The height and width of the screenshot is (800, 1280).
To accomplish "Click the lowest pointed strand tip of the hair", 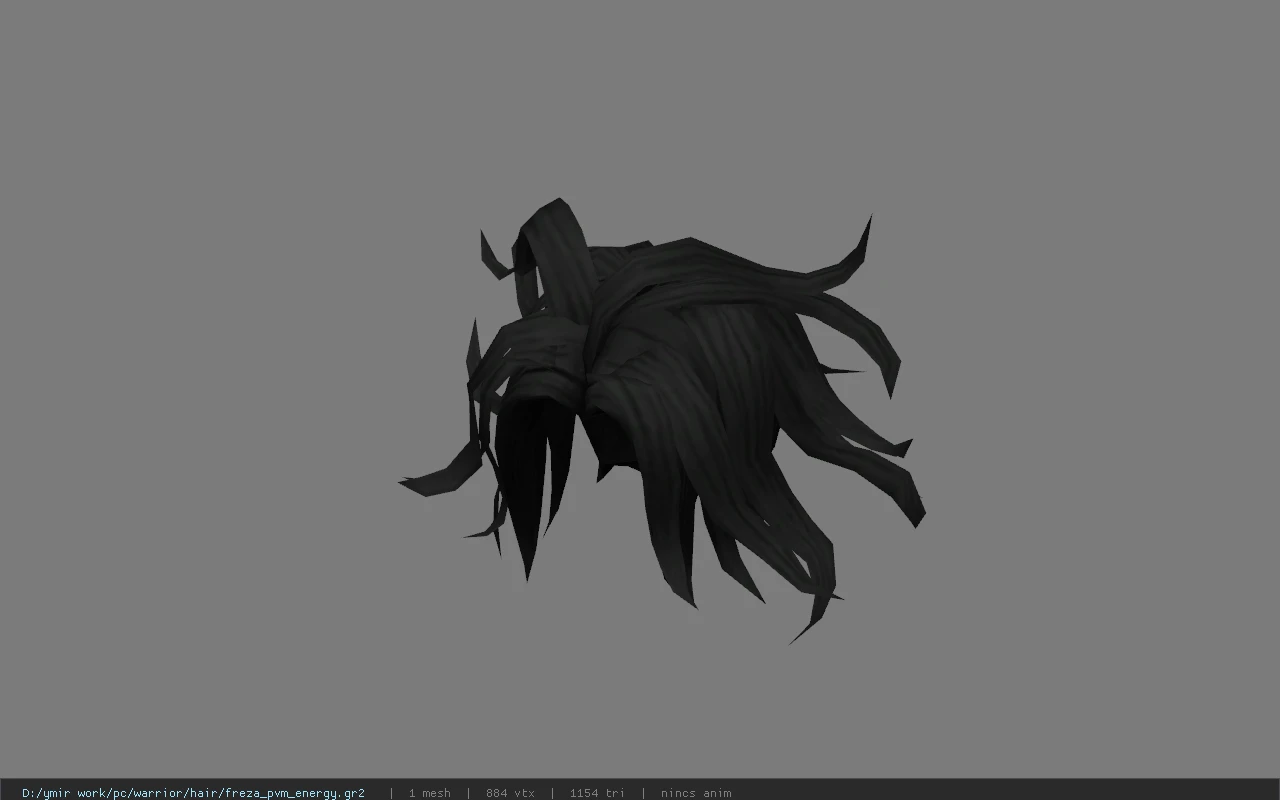I will click(x=808, y=627).
